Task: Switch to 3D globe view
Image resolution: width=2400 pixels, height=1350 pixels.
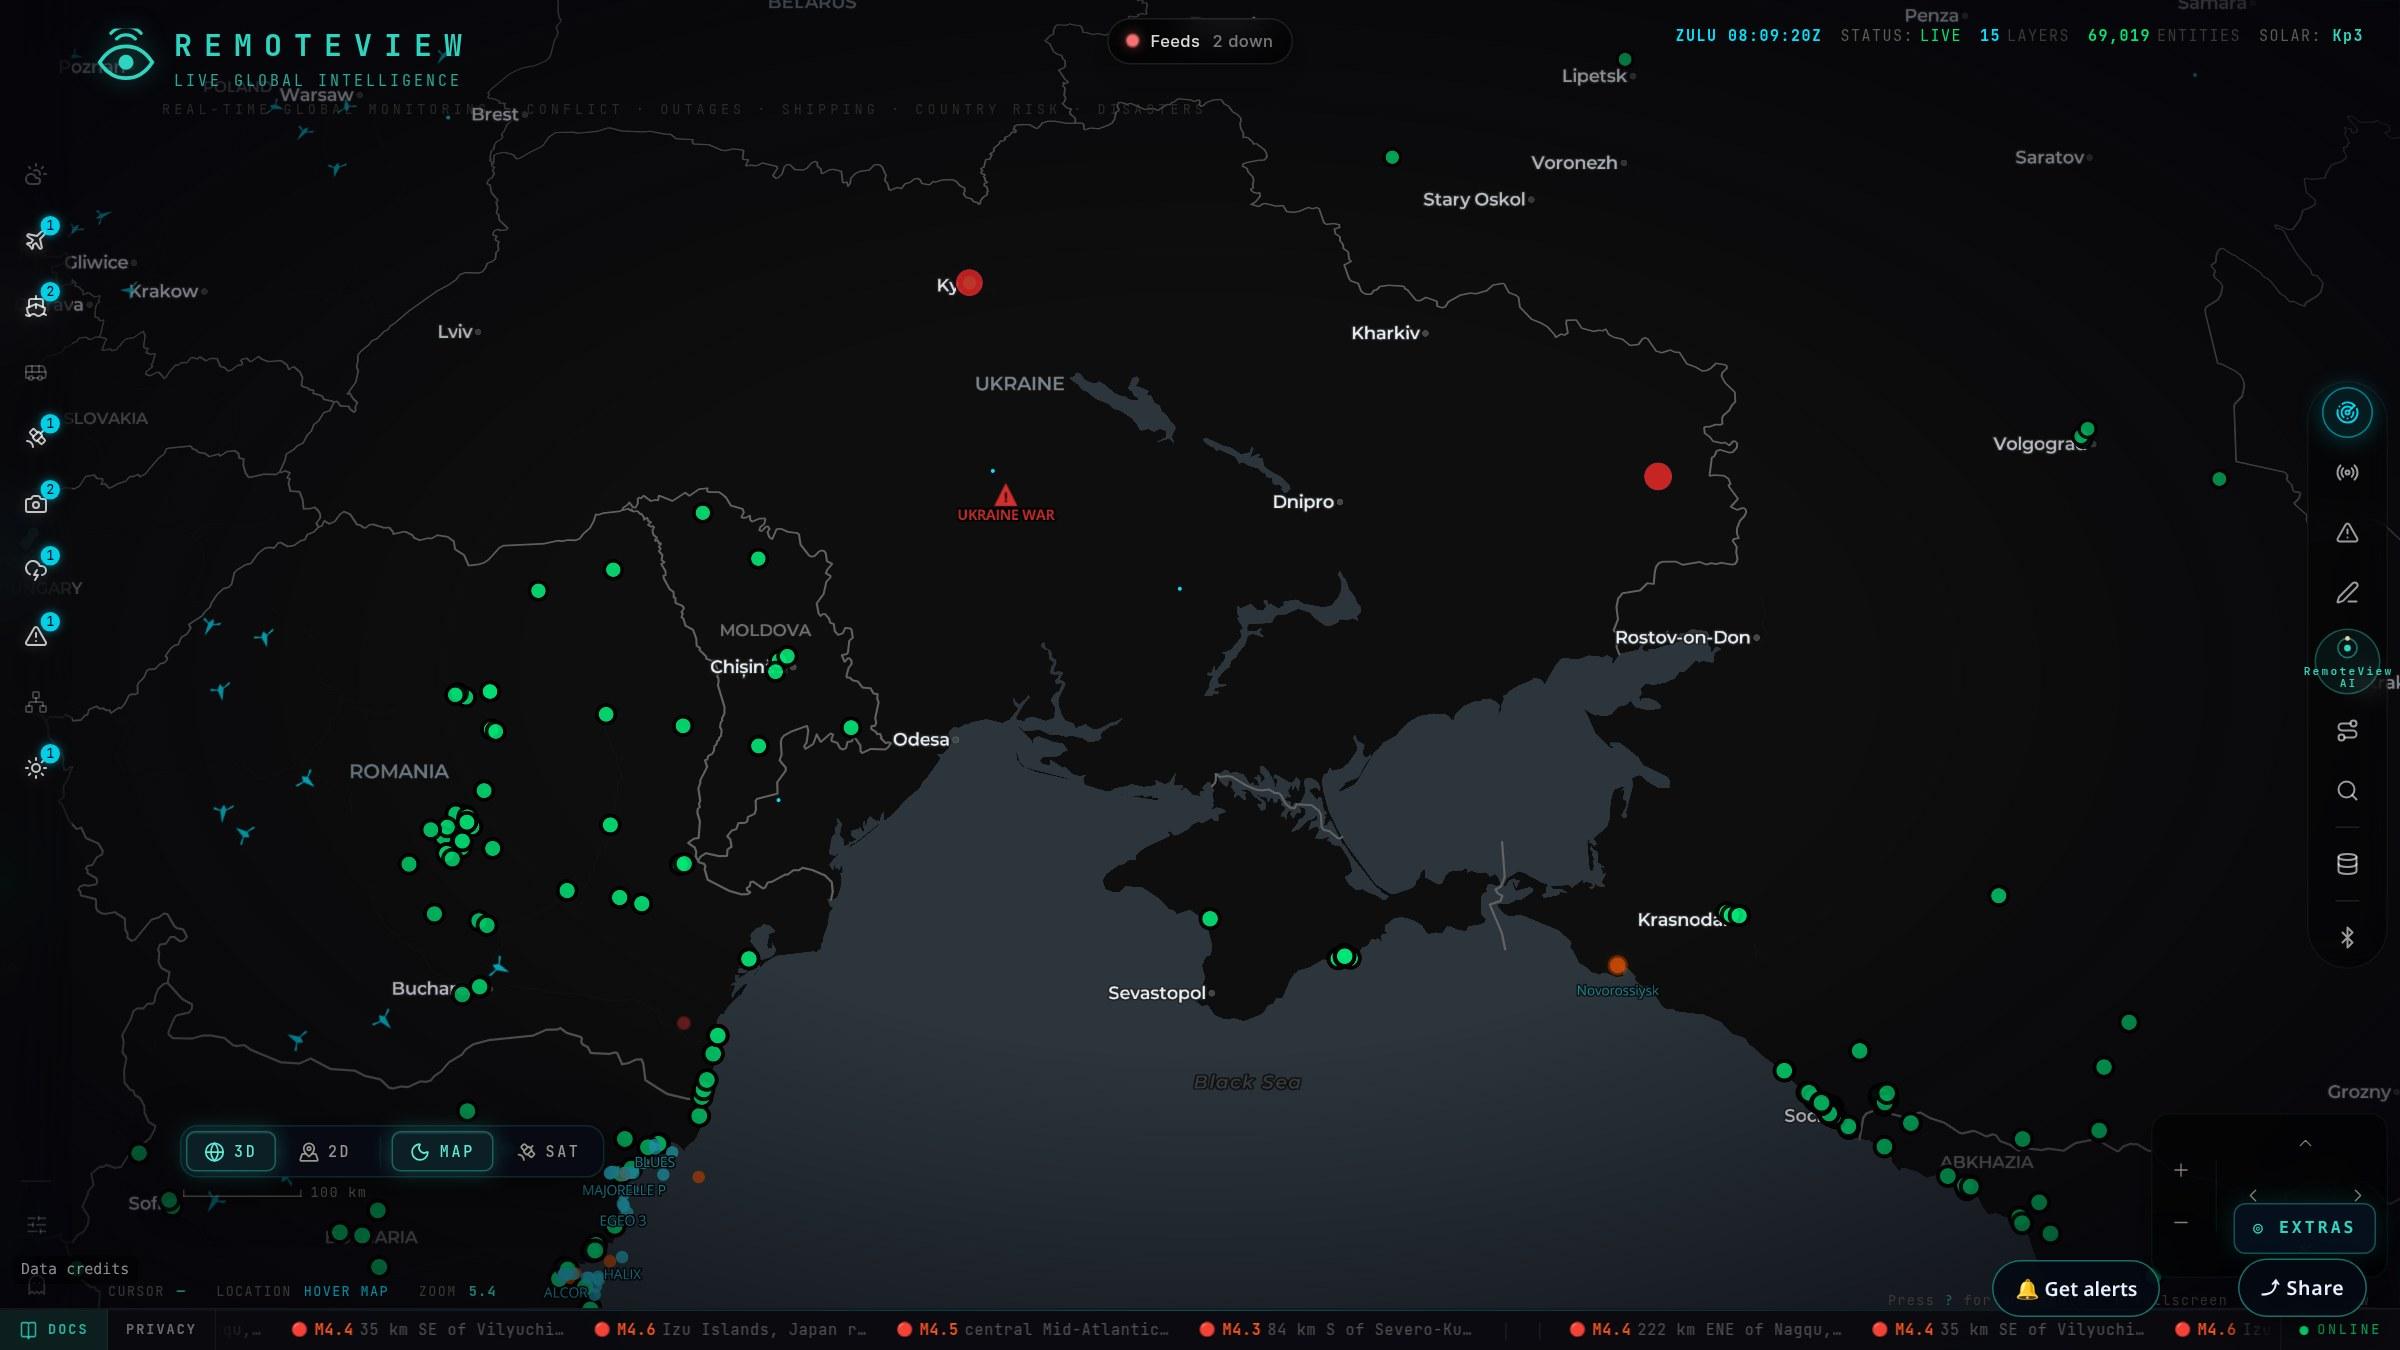Action: point(230,1151)
